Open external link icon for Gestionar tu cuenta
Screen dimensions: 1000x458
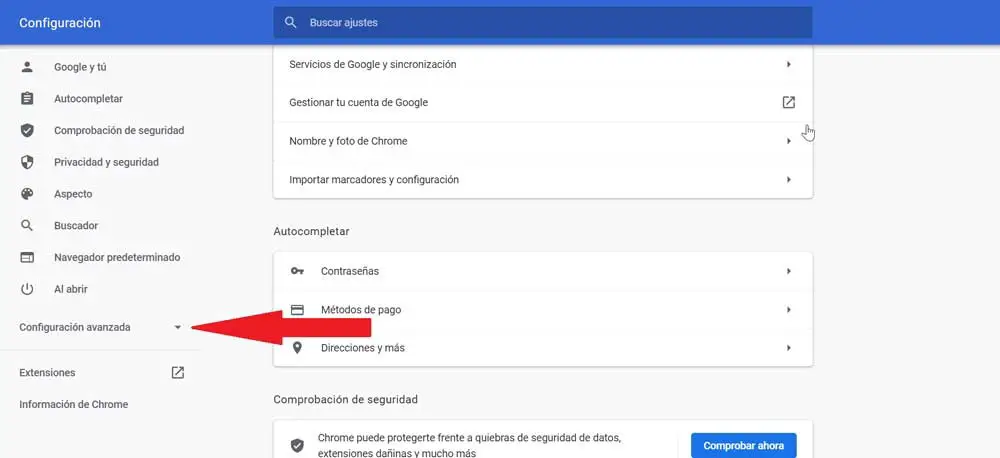tap(789, 102)
